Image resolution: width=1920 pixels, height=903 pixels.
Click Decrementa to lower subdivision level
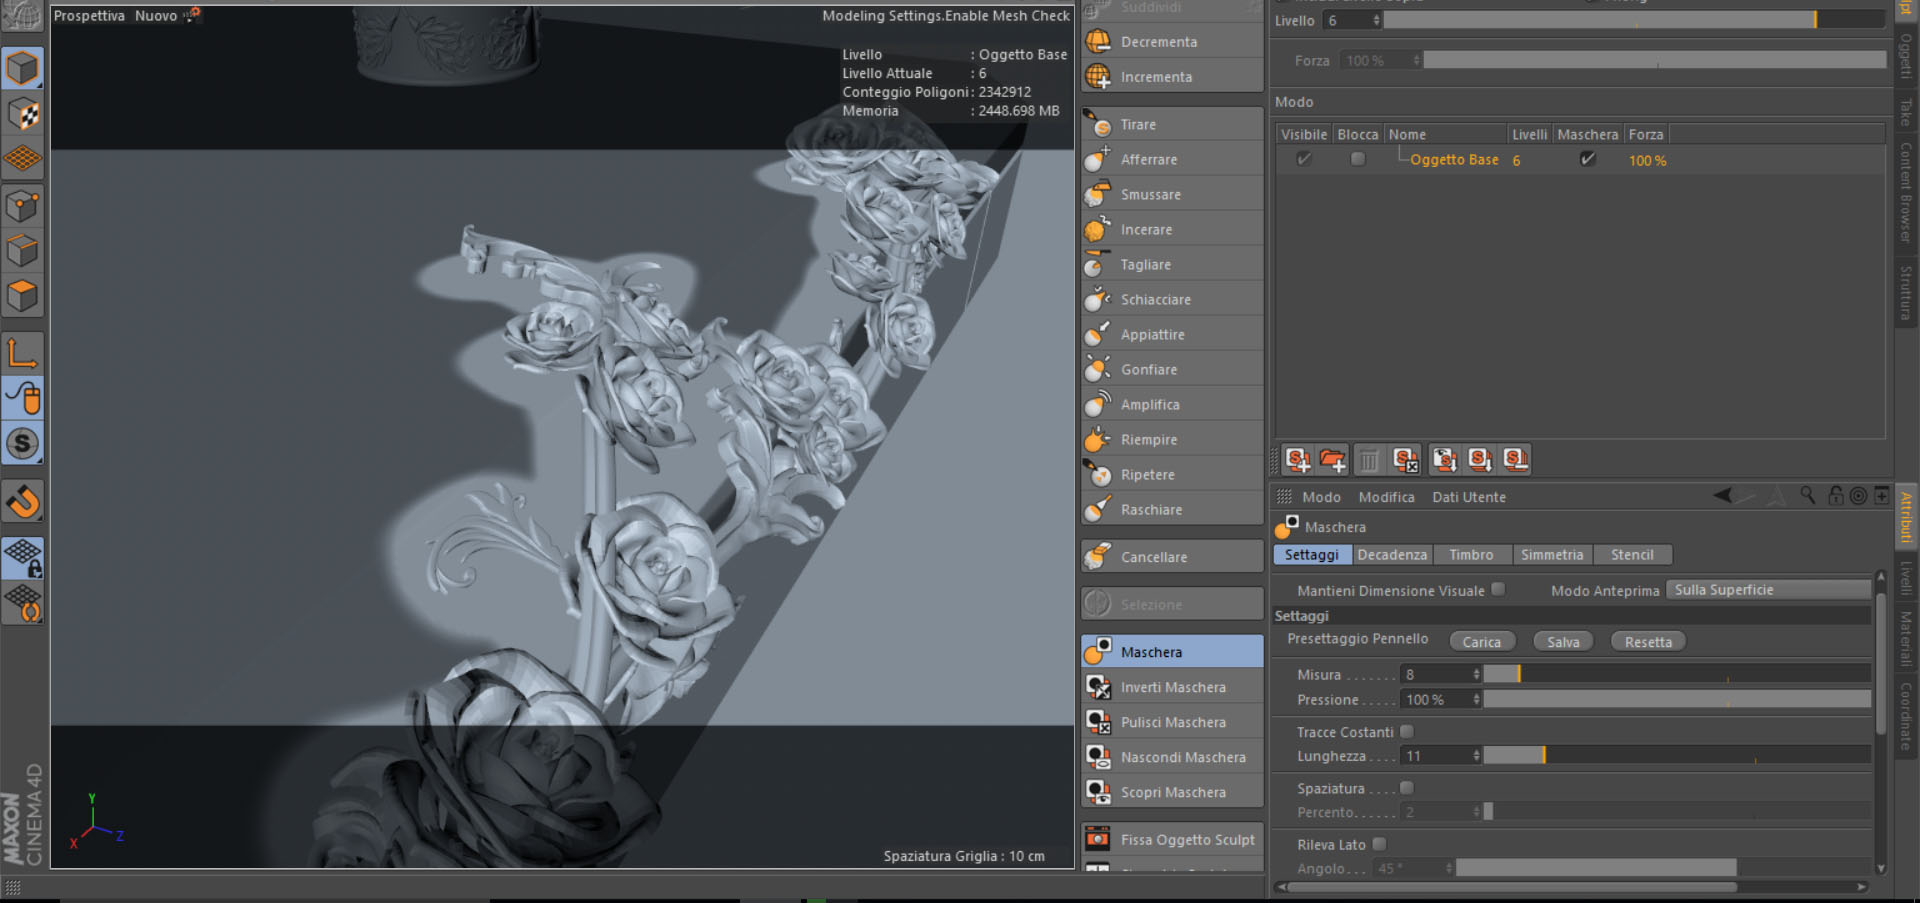pyautogui.click(x=1172, y=42)
